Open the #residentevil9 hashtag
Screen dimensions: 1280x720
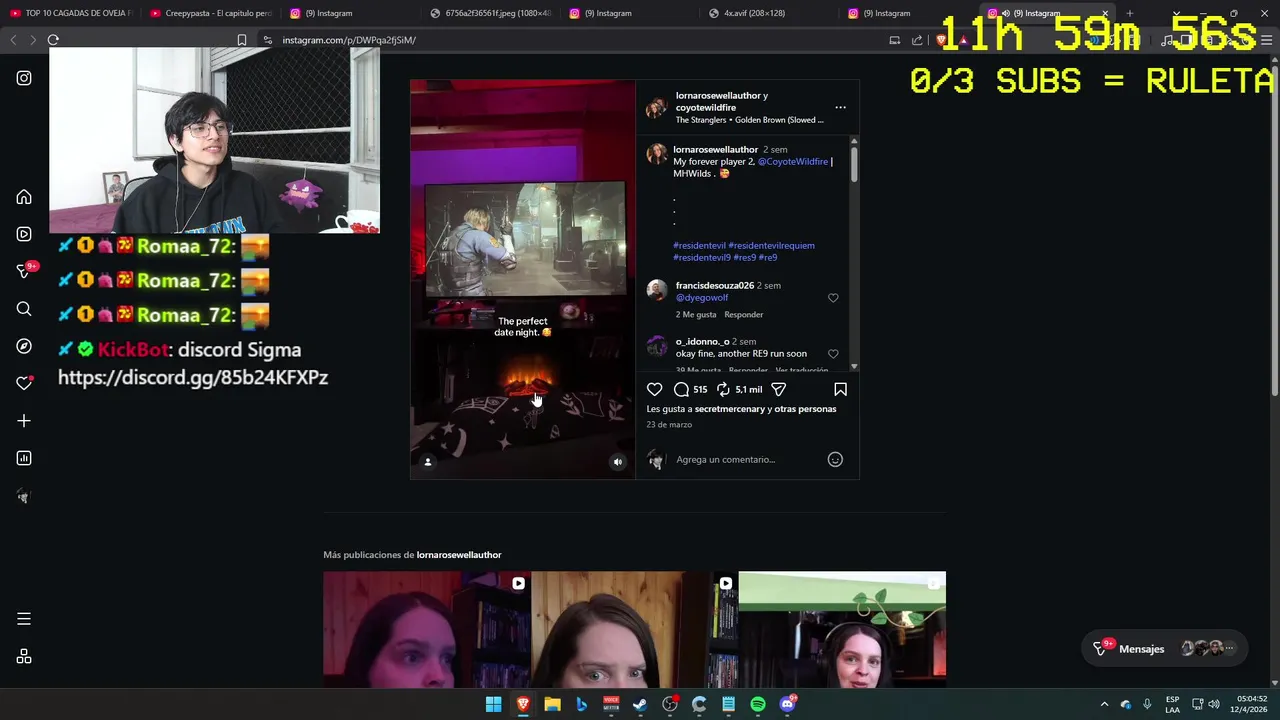[700, 258]
